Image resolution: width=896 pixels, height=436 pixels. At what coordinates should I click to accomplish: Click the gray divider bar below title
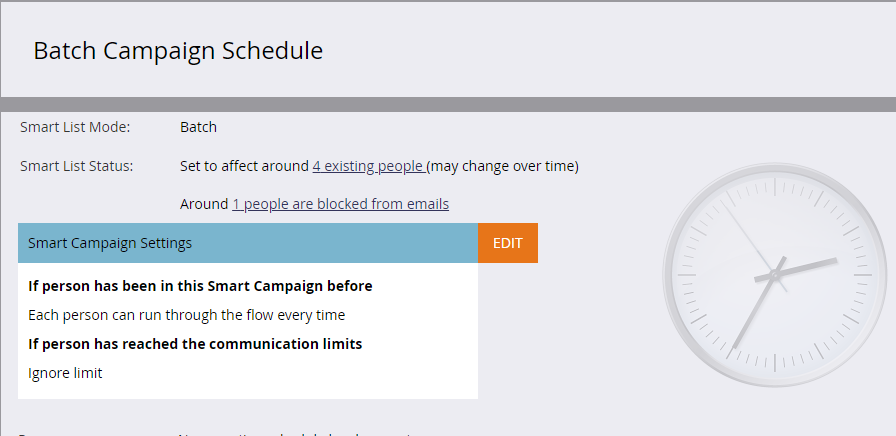(x=448, y=104)
